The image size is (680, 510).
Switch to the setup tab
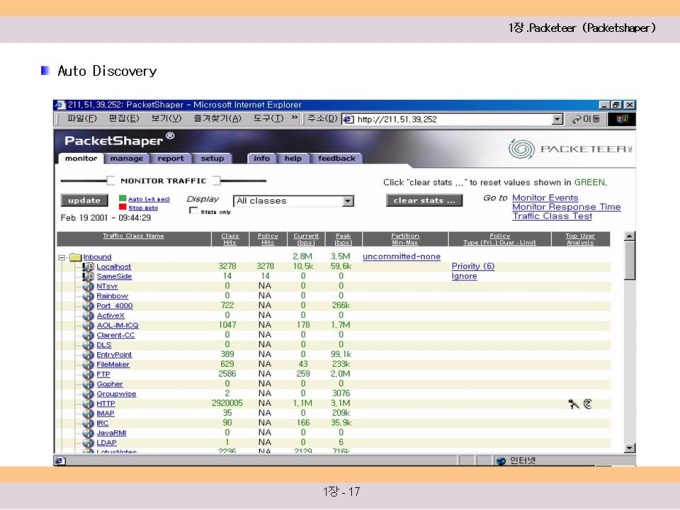tap(212, 159)
